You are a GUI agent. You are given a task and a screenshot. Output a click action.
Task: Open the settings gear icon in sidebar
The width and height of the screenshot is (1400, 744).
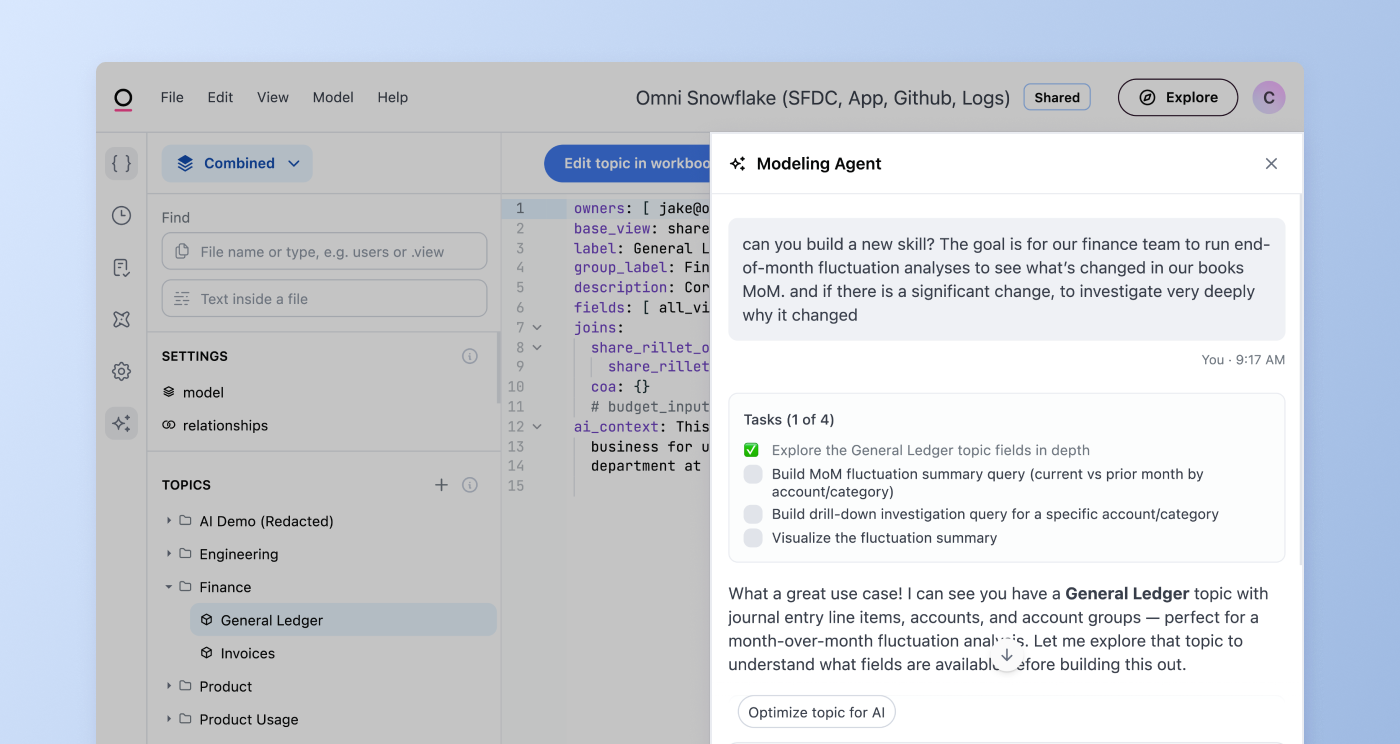click(121, 371)
